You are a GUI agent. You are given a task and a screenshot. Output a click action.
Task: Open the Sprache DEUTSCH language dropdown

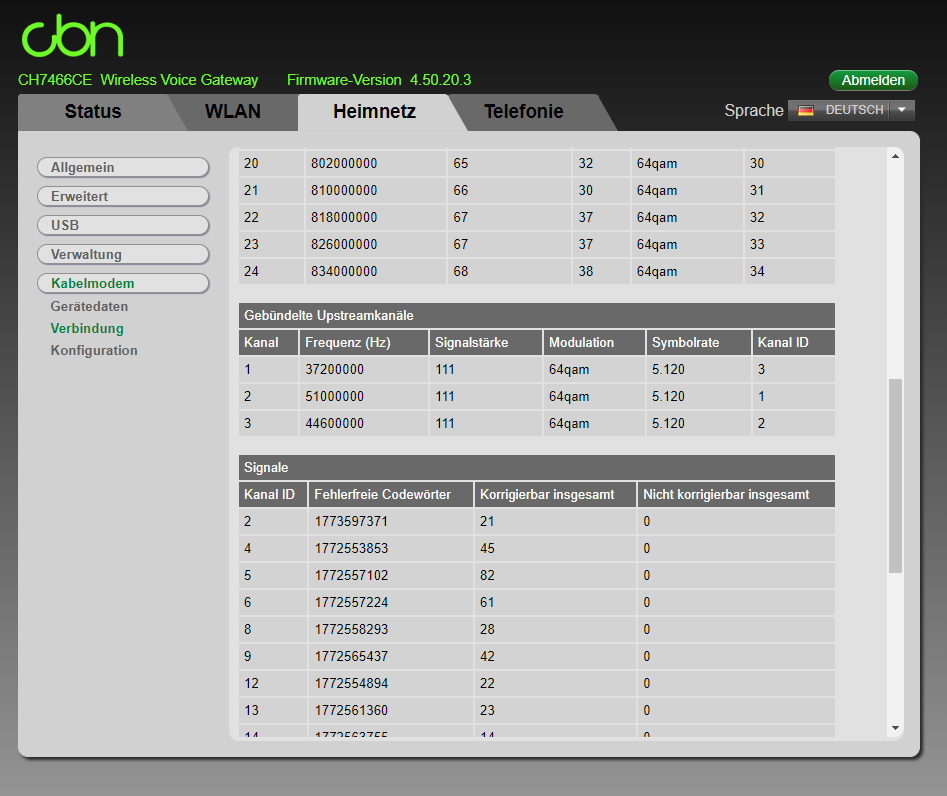click(851, 111)
